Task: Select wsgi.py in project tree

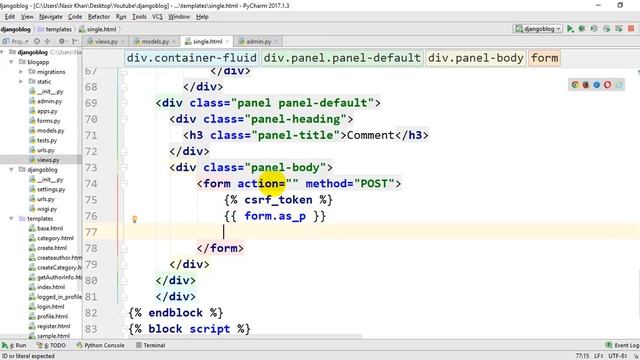Action: 47,209
